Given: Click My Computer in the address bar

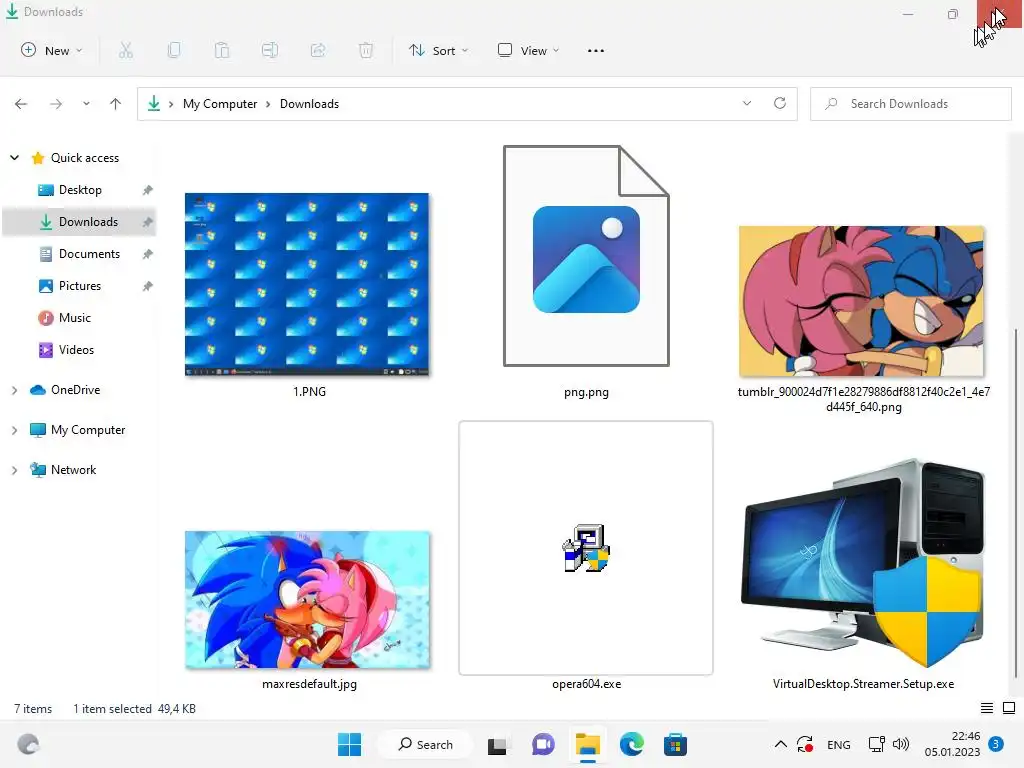Looking at the screenshot, I should (220, 104).
